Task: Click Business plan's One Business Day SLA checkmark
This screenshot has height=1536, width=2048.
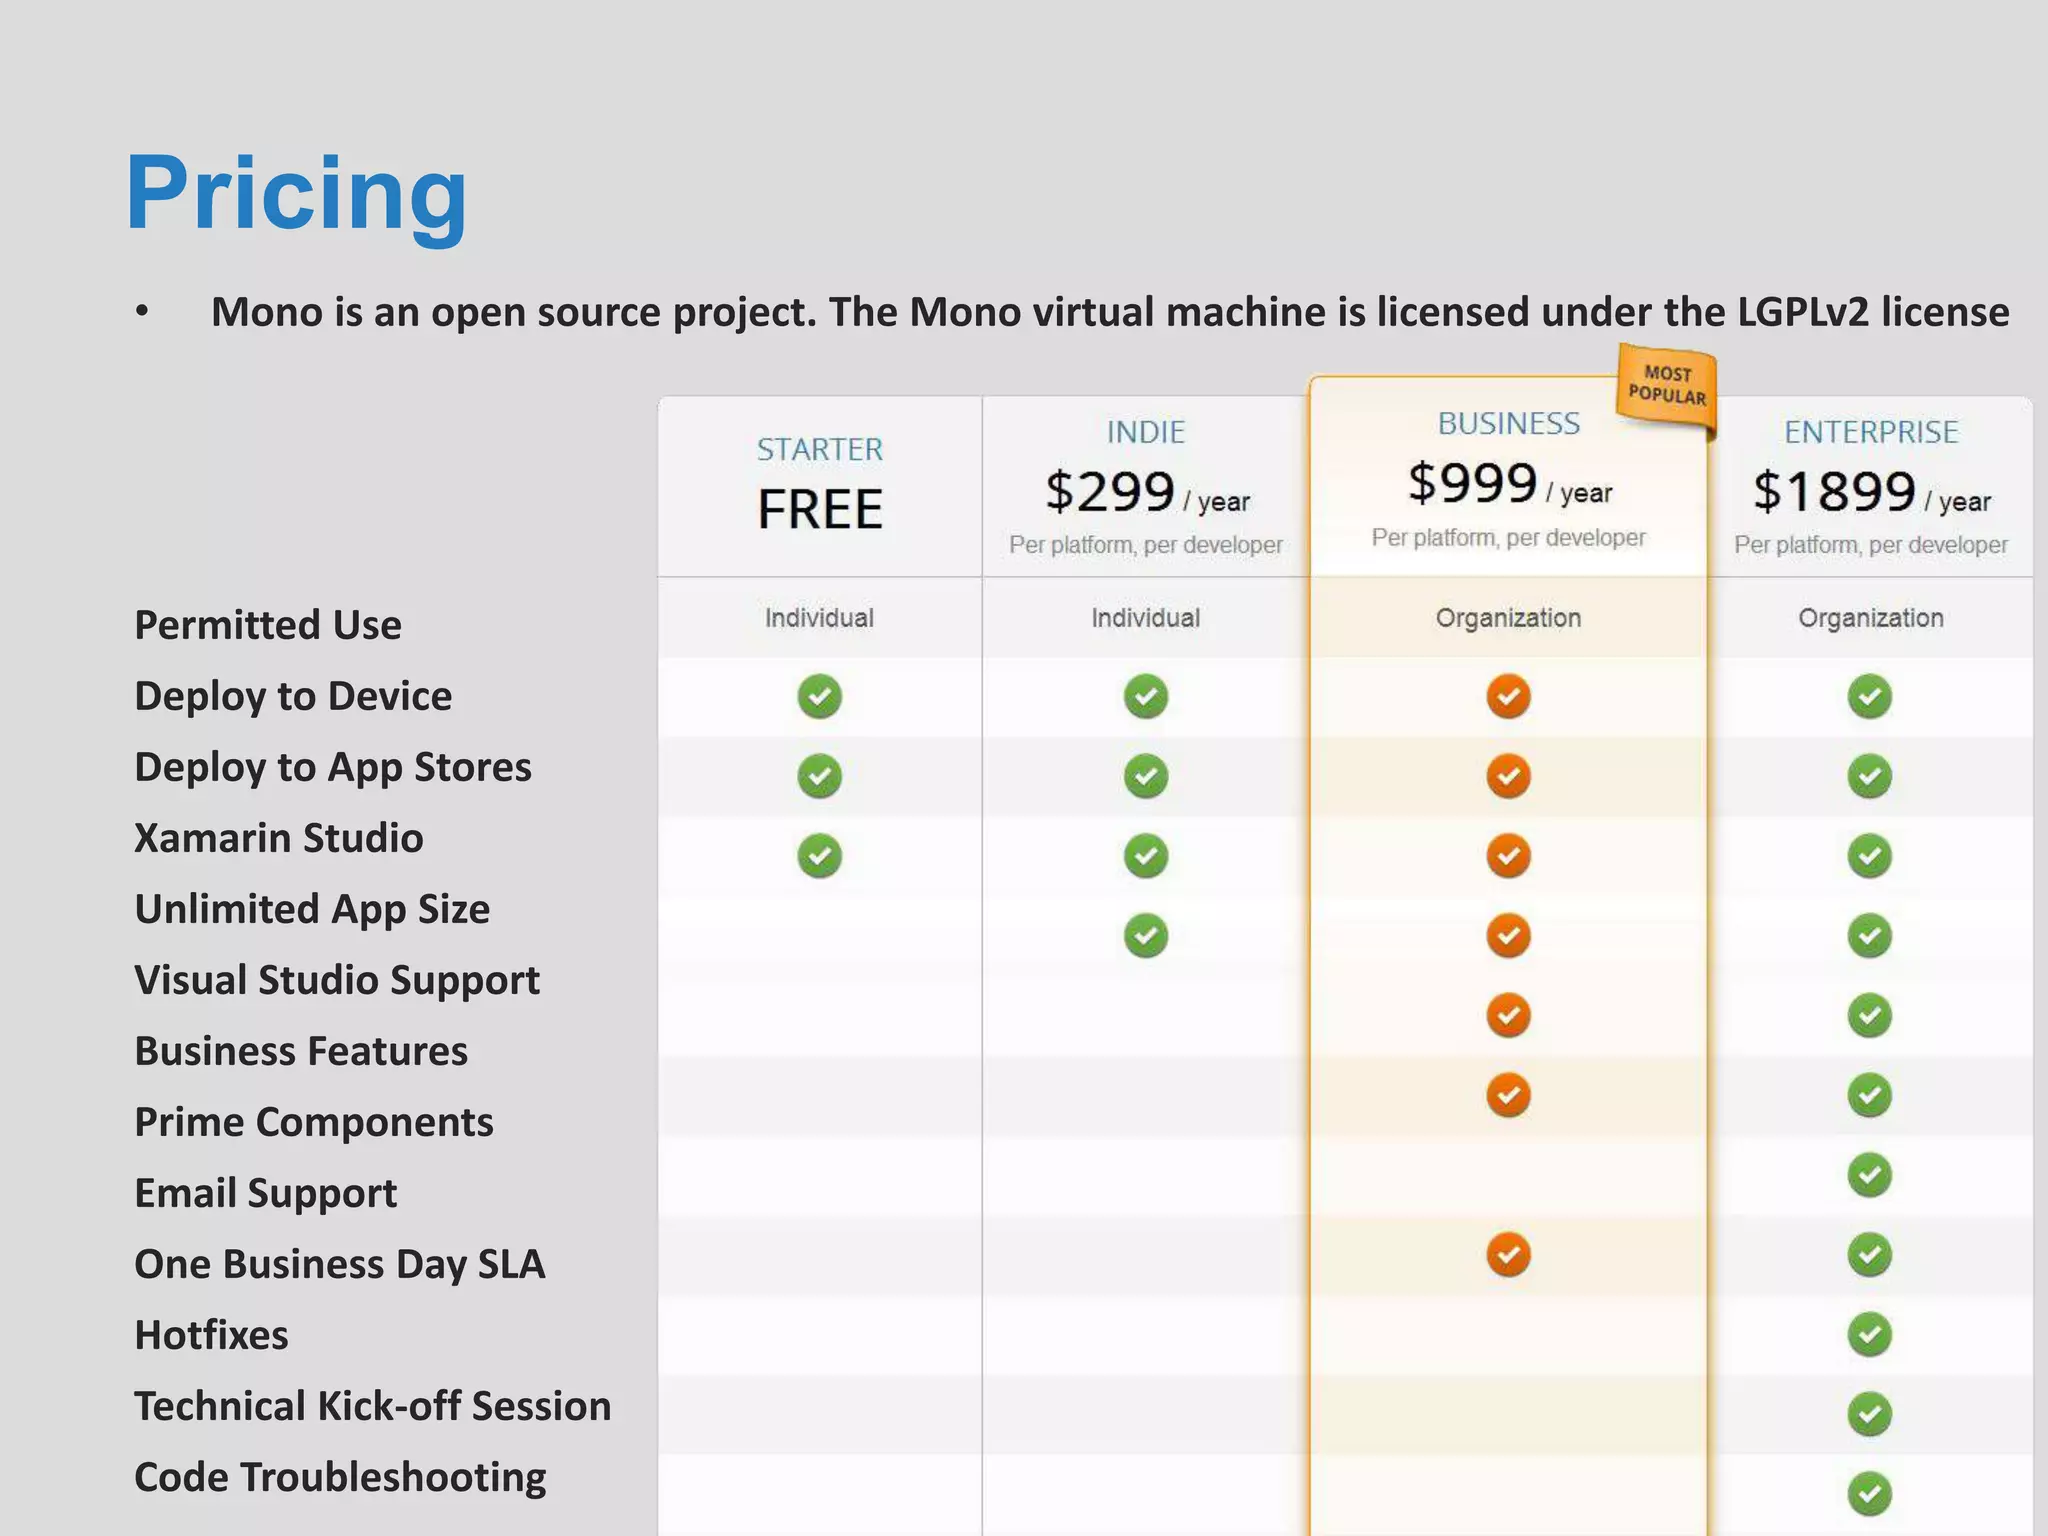Action: (1508, 1255)
